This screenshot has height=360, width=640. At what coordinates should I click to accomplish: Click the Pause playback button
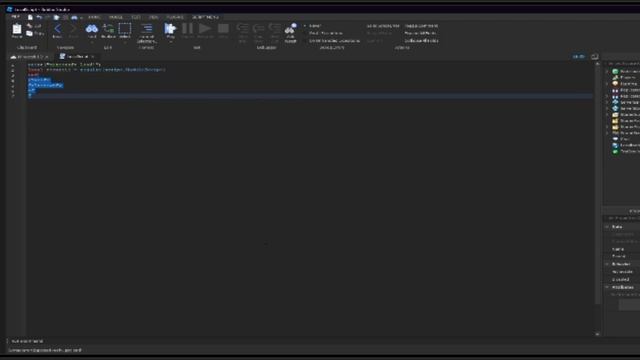pyautogui.click(x=187, y=28)
